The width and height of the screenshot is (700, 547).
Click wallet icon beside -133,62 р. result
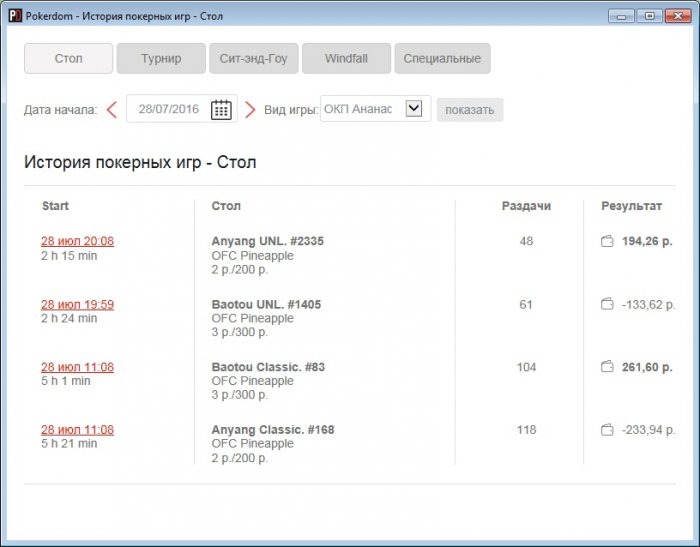coord(606,304)
